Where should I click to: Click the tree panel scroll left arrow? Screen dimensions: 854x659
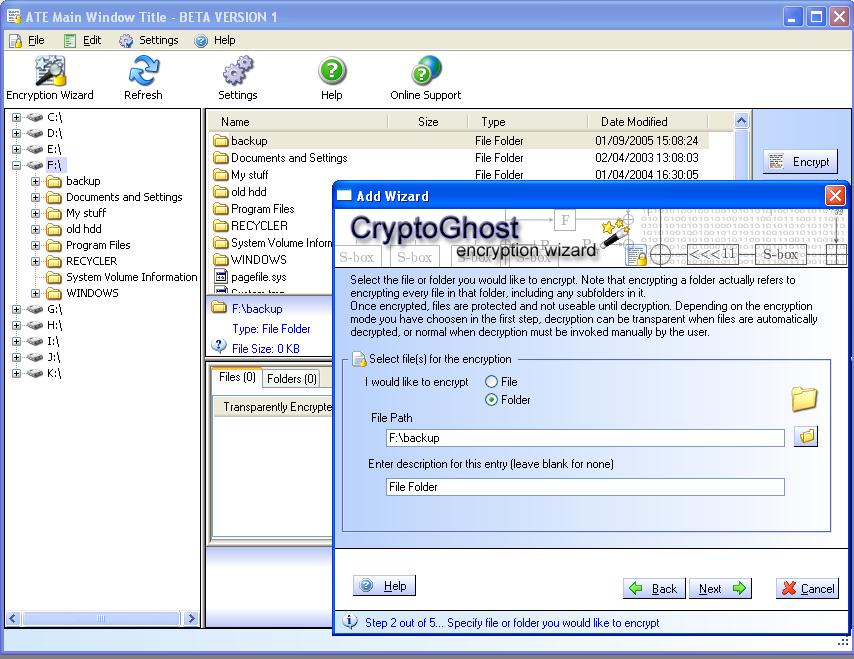[x=13, y=619]
